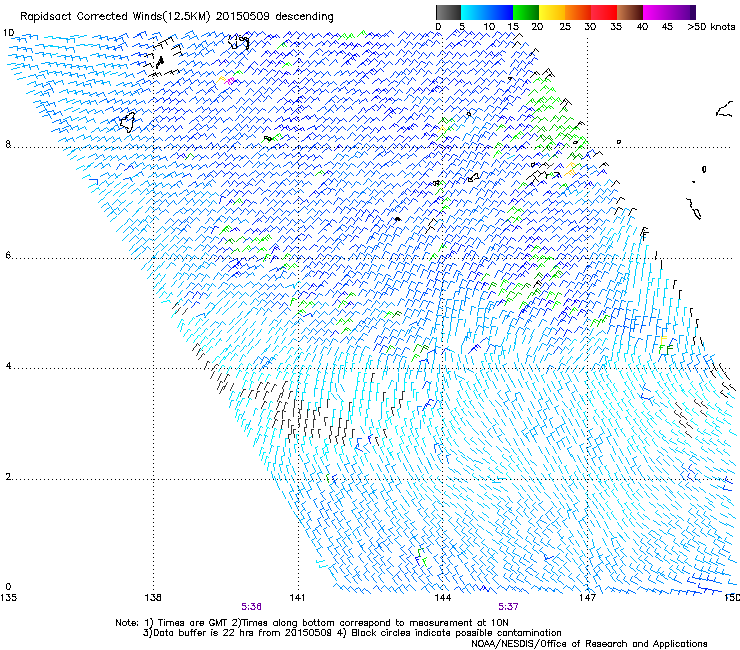Screen dimensions: 740x650
Task: Click the magenta 40-45 knots legend swatch
Action: pos(656,12)
